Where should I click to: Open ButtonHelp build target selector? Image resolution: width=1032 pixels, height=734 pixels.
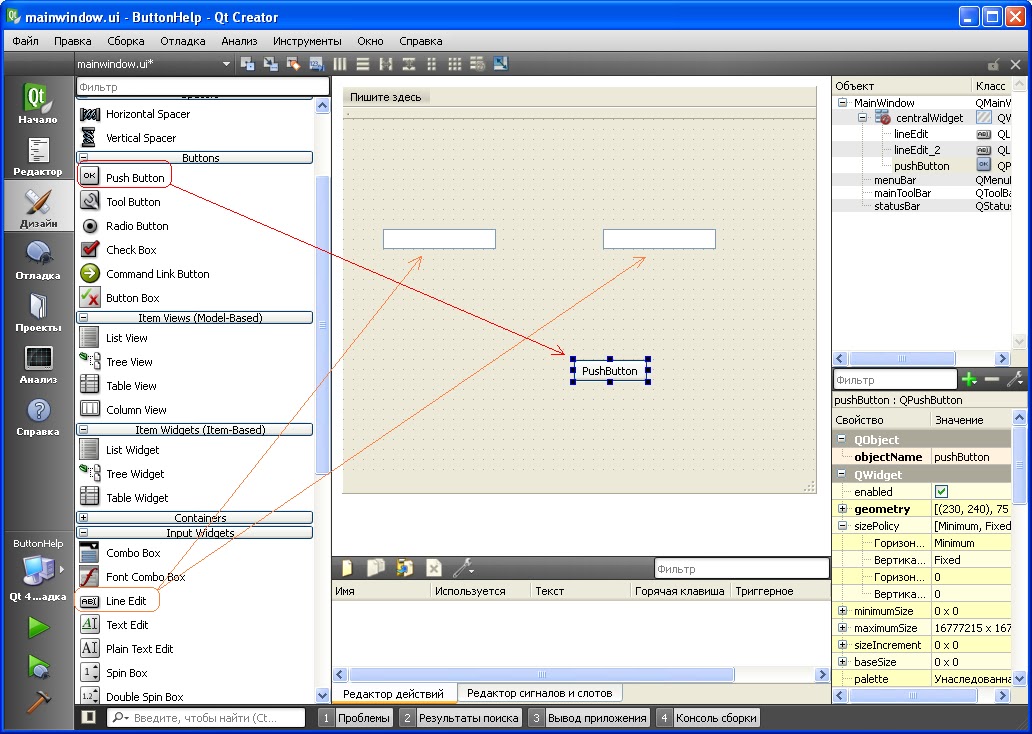tap(38, 569)
